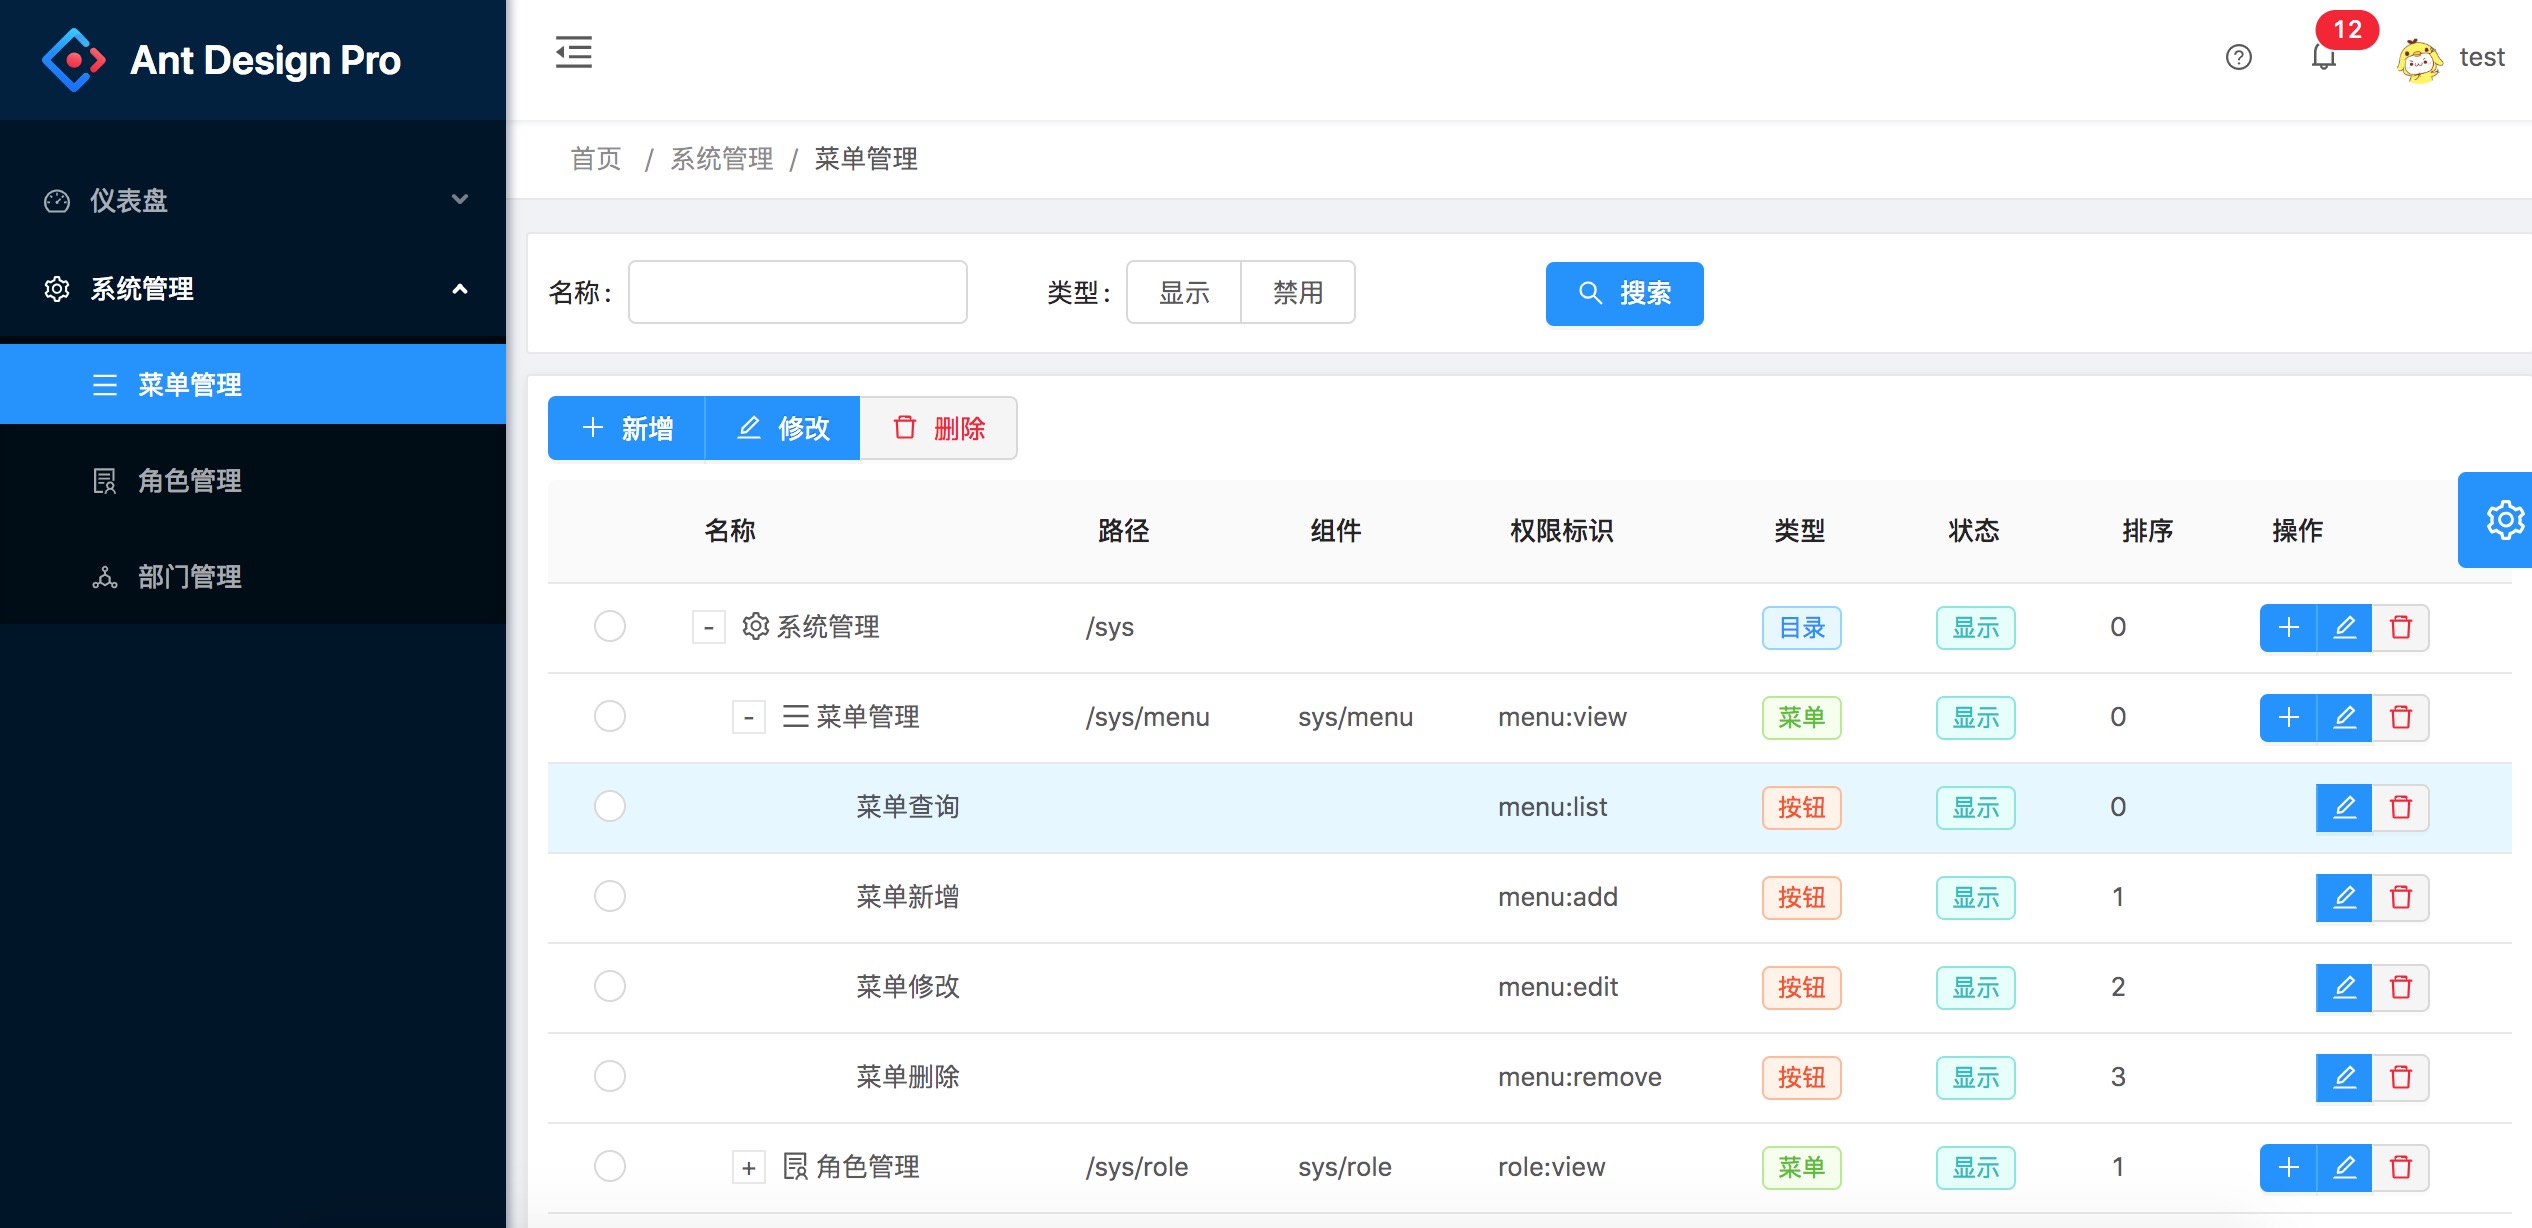Collapse the 菜单管理 tree row

(748, 718)
